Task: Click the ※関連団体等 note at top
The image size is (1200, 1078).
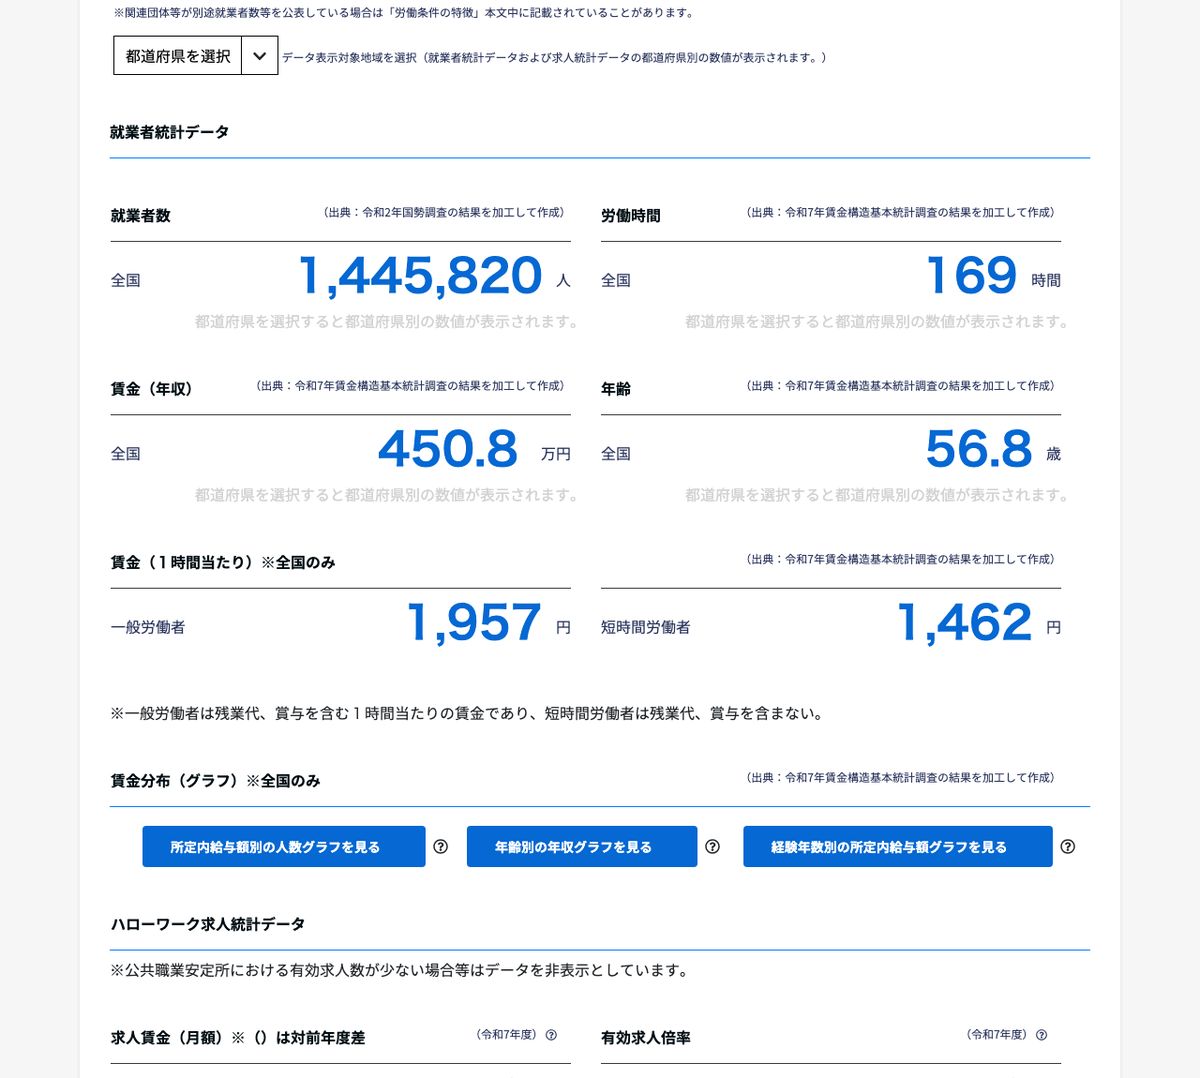Action: coord(404,13)
